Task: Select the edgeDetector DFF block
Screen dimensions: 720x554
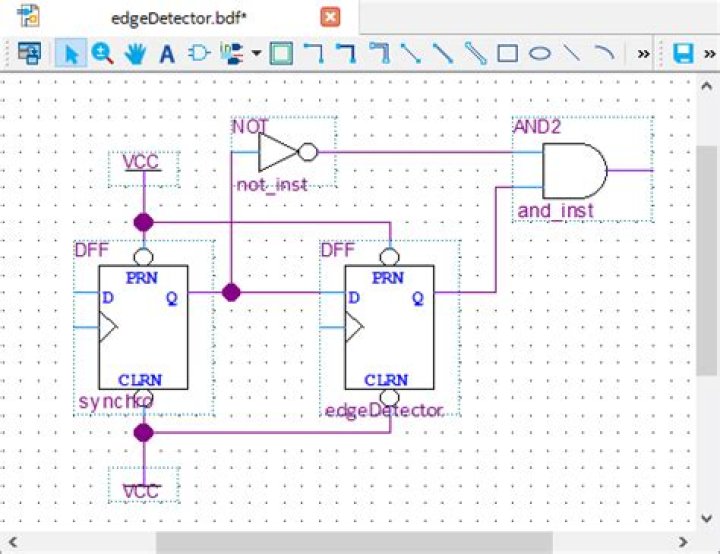Action: click(x=389, y=327)
